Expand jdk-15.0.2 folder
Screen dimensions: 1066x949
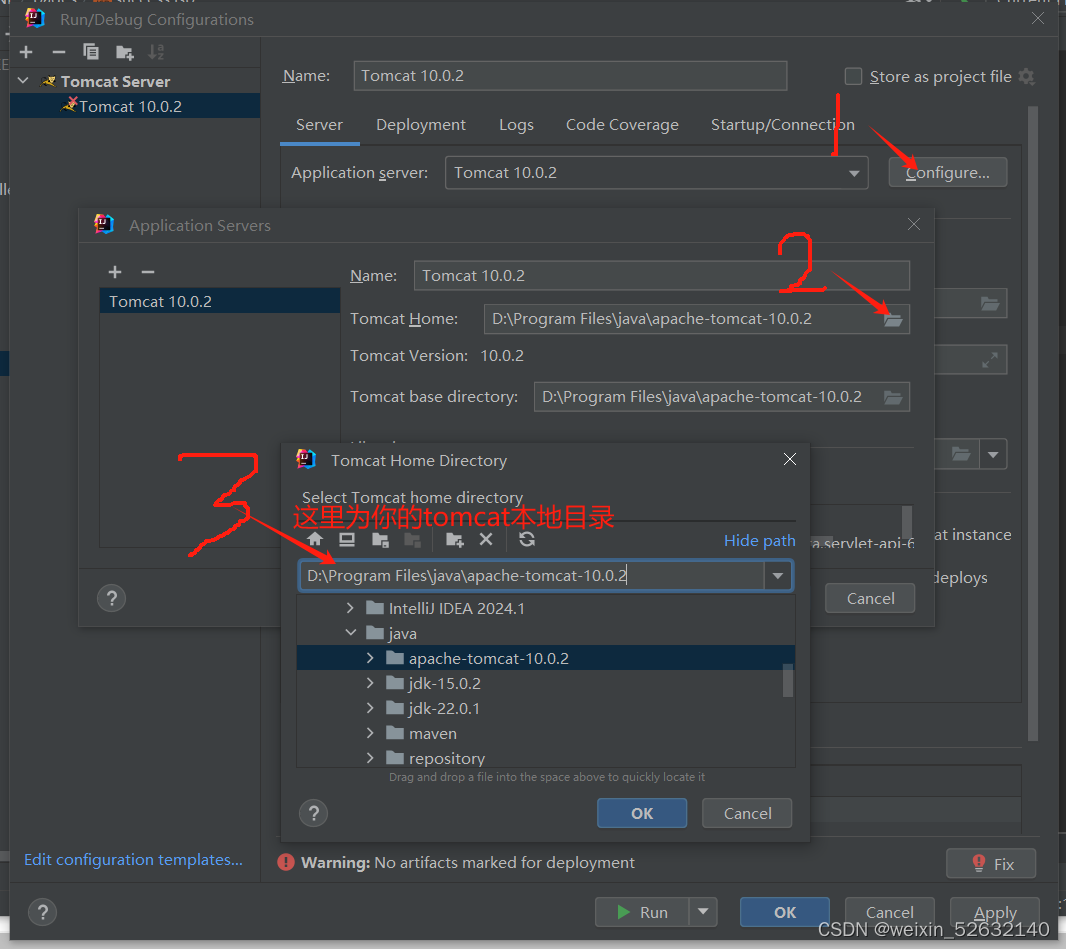[370, 683]
